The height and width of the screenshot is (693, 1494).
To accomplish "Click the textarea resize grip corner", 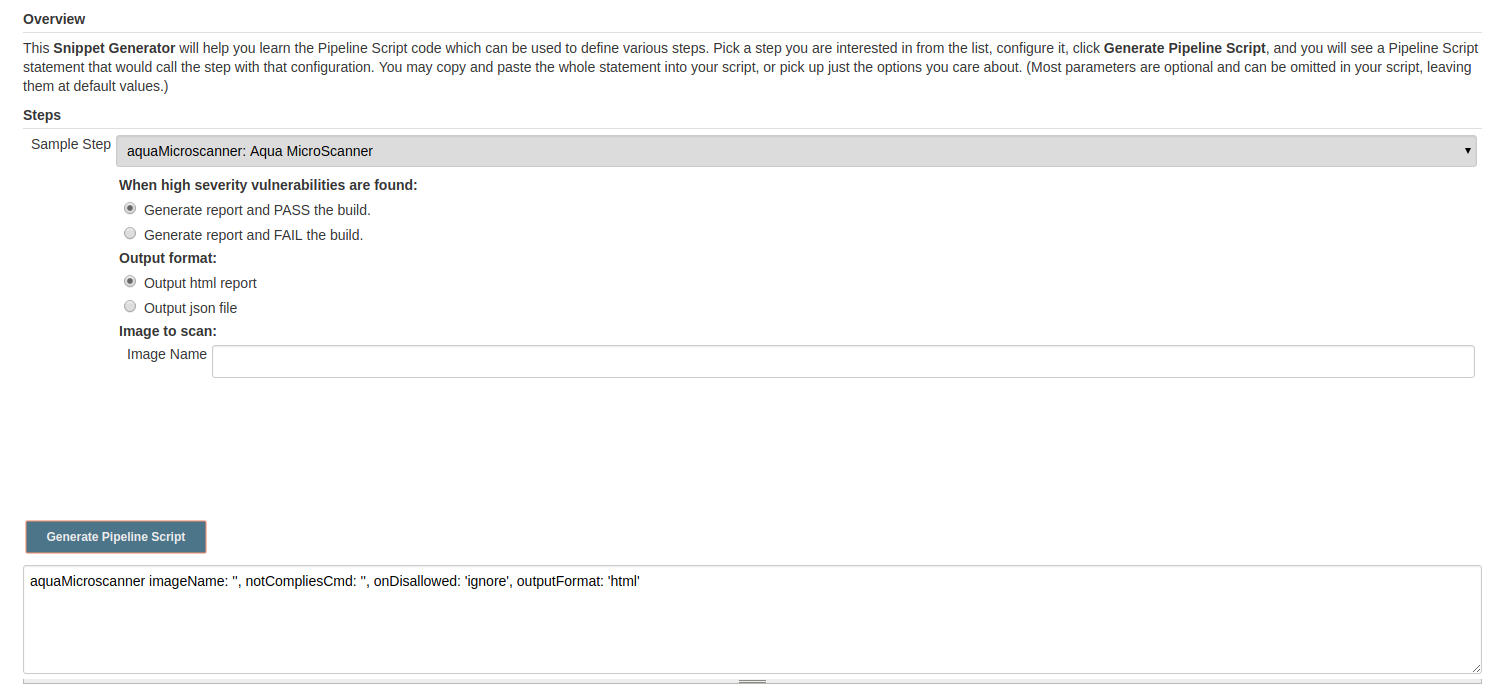I will (x=1475, y=667).
